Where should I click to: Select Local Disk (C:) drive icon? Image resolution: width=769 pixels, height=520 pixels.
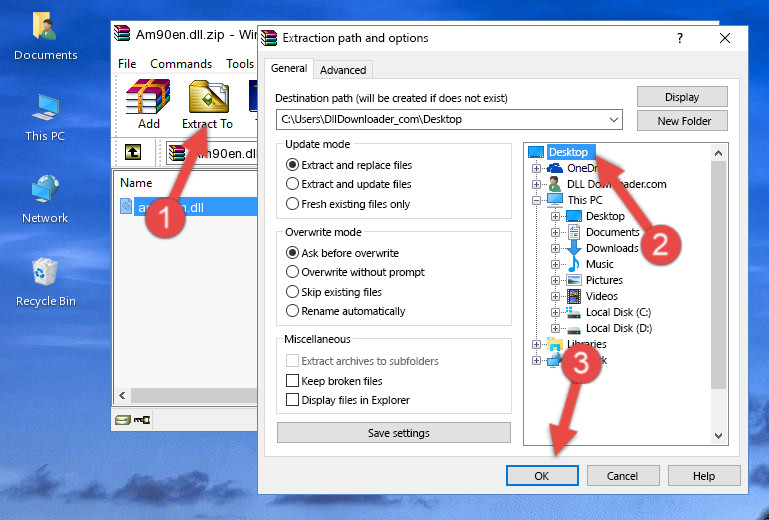tap(573, 312)
